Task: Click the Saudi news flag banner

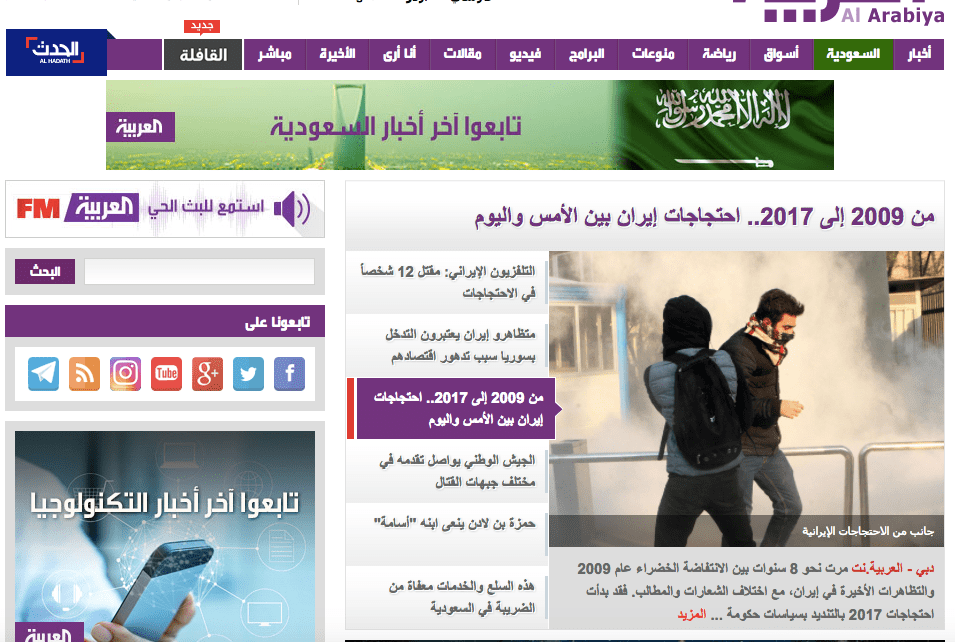Action: click(x=469, y=125)
